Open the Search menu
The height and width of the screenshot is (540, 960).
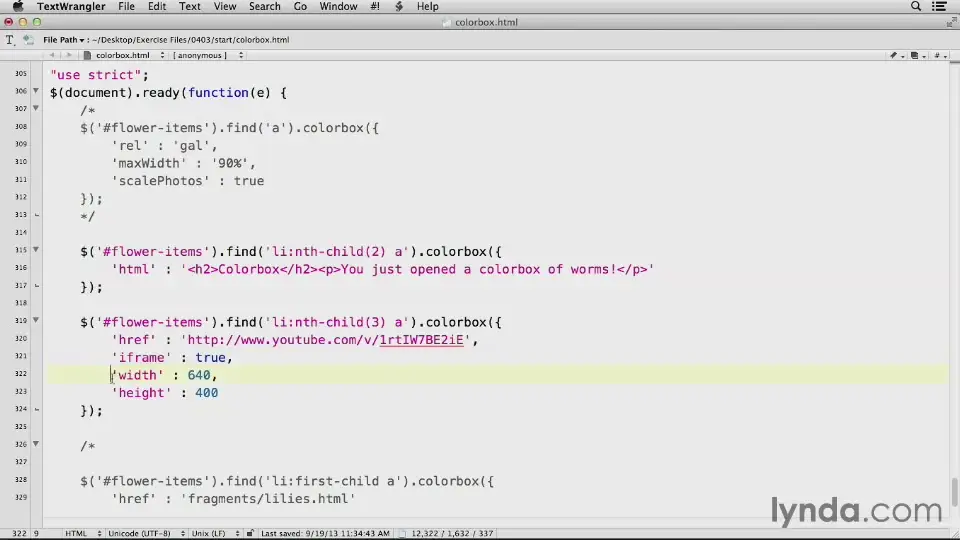264,6
